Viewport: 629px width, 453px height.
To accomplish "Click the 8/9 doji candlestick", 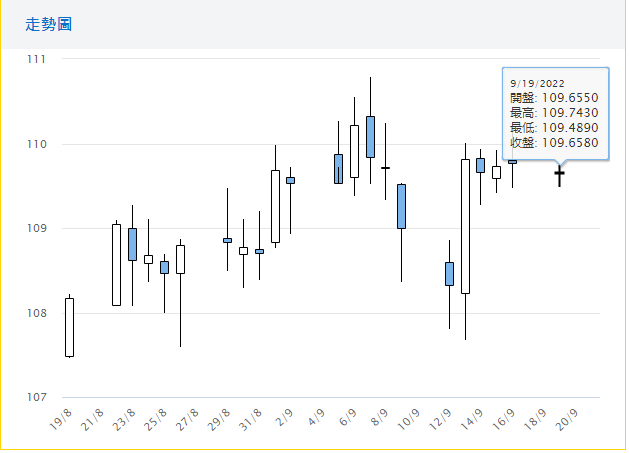I will point(385,168).
